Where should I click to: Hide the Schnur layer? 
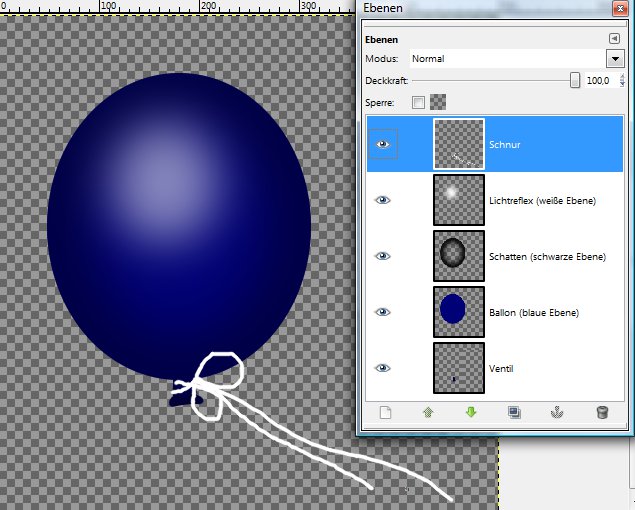coord(382,145)
